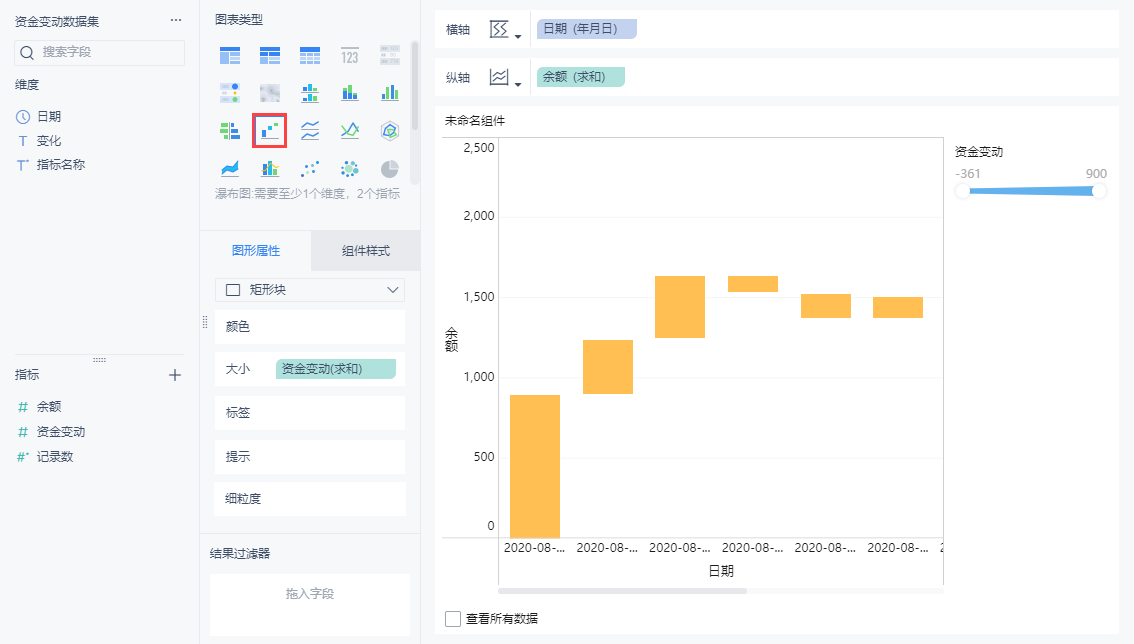Screen dimensions: 1134x644
Task: Click the chart horizontal scrollbar
Action: click(x=622, y=591)
